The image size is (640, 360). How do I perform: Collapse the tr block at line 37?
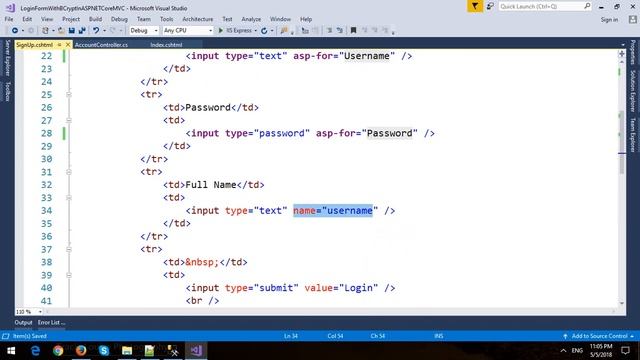pyautogui.click(x=69, y=249)
